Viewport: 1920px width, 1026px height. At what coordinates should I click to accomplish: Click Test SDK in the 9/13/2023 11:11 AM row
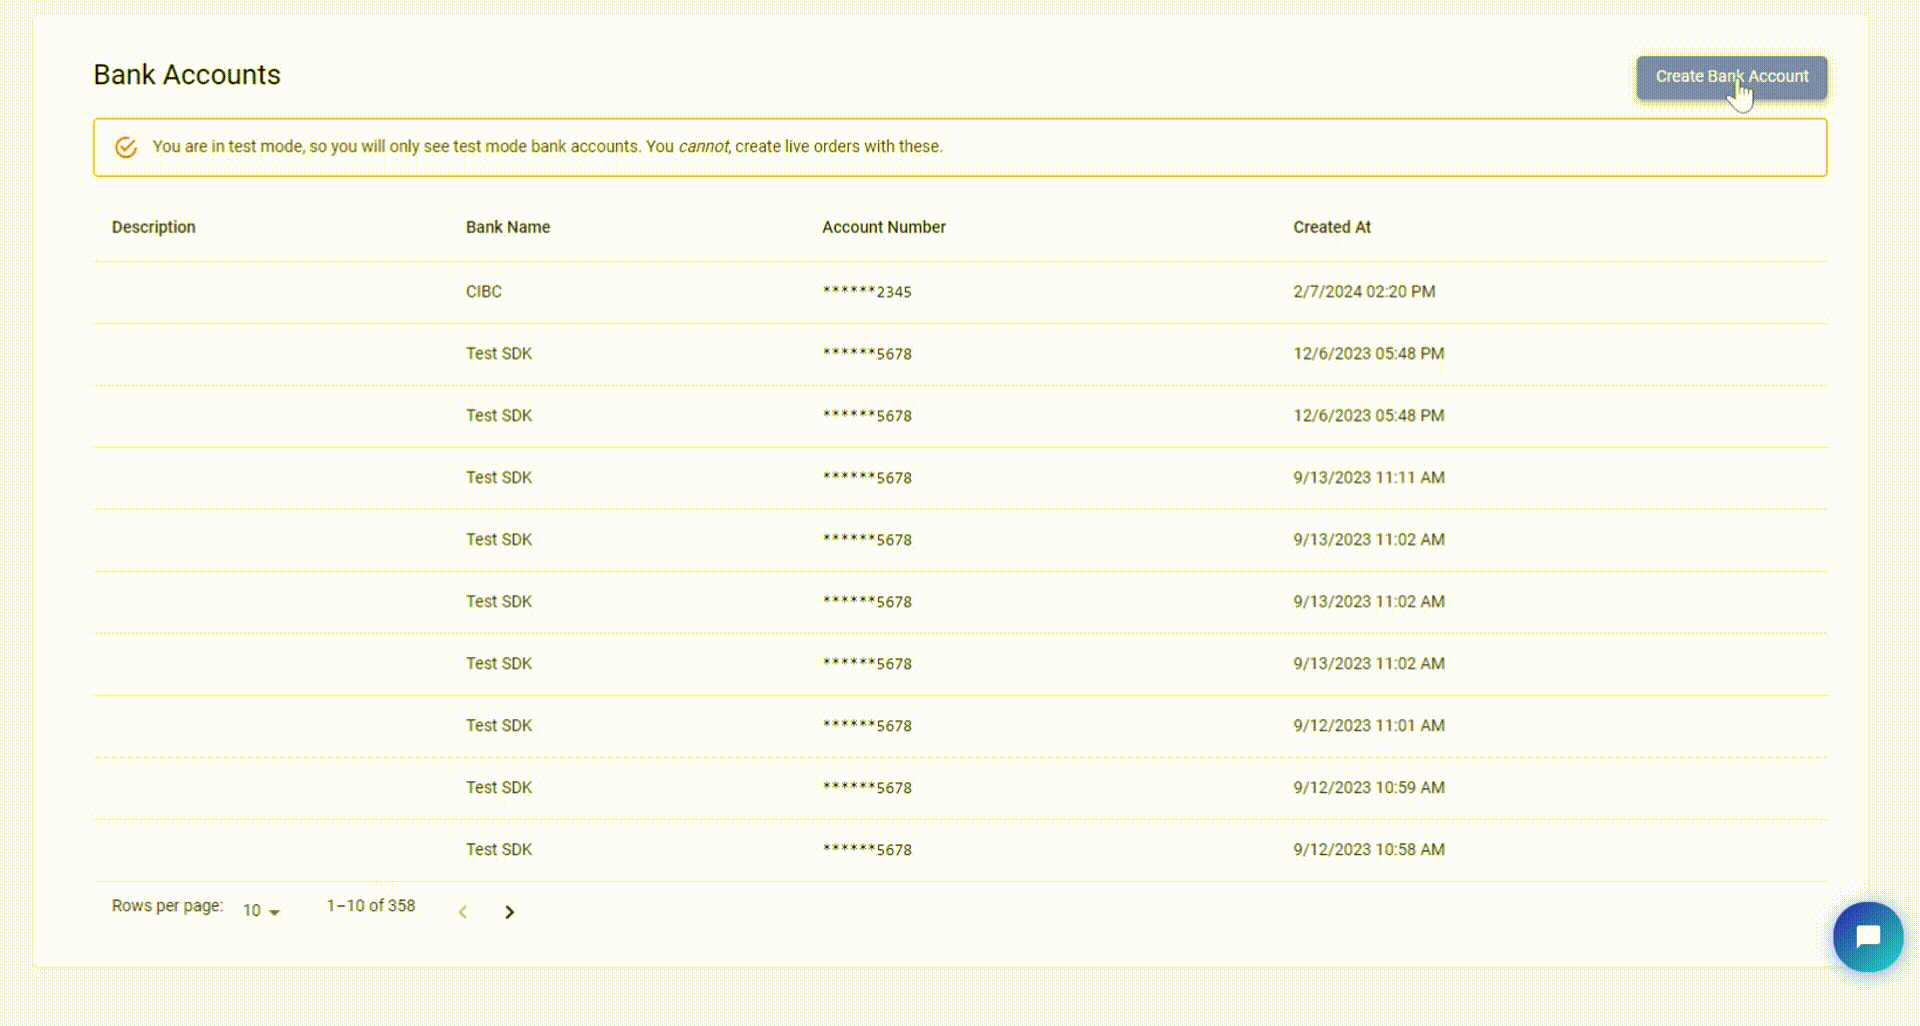[499, 478]
